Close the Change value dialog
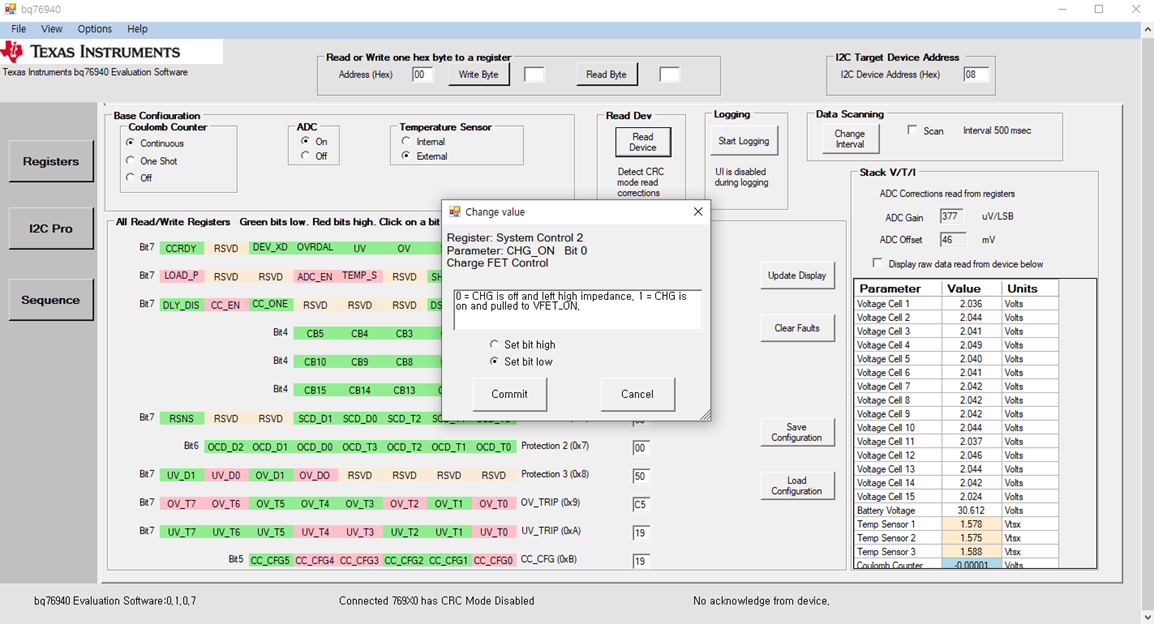 coord(698,211)
